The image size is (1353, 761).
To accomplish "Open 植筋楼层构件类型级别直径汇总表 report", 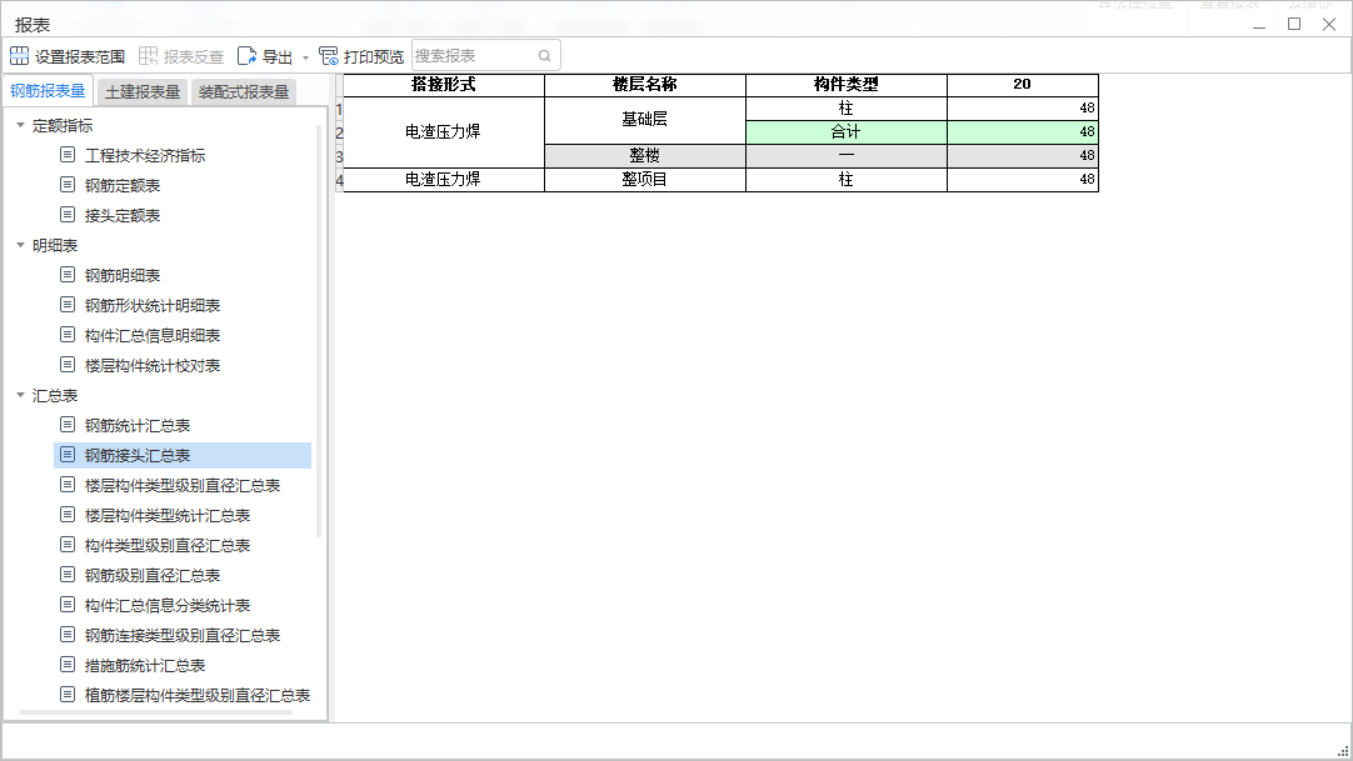I will (198, 696).
